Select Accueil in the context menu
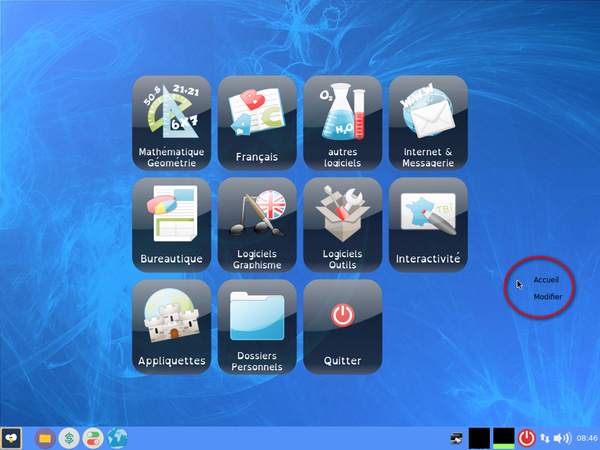The width and height of the screenshot is (600, 450). pyautogui.click(x=546, y=280)
